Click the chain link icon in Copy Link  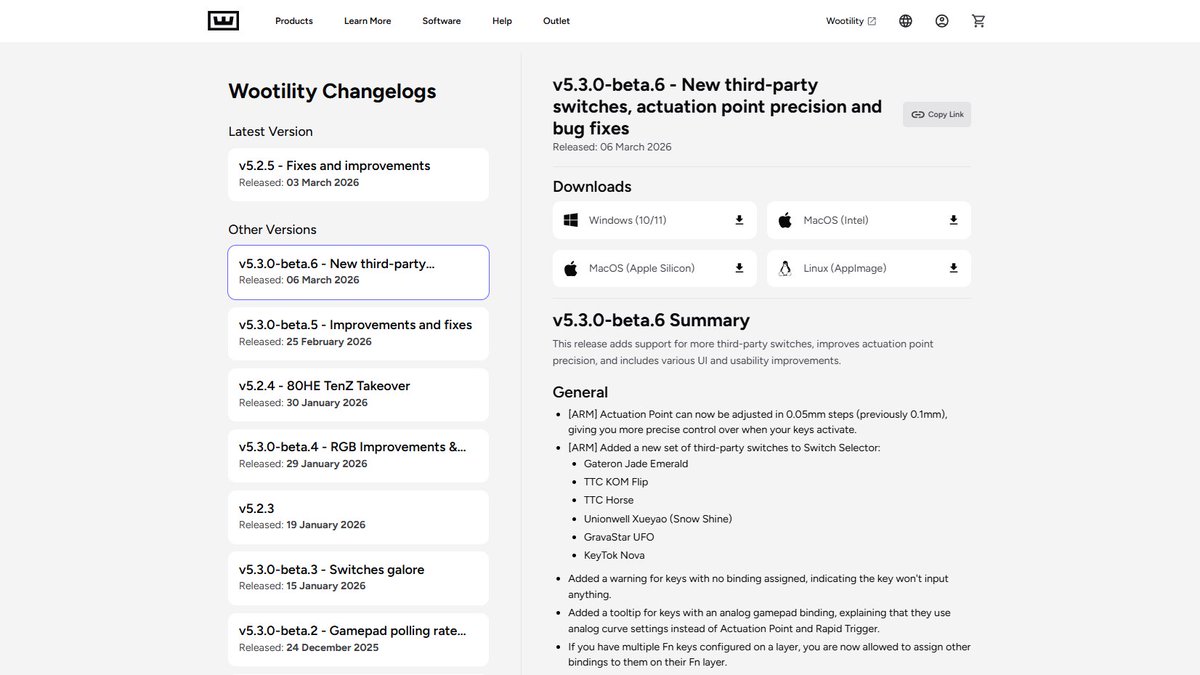click(x=917, y=115)
